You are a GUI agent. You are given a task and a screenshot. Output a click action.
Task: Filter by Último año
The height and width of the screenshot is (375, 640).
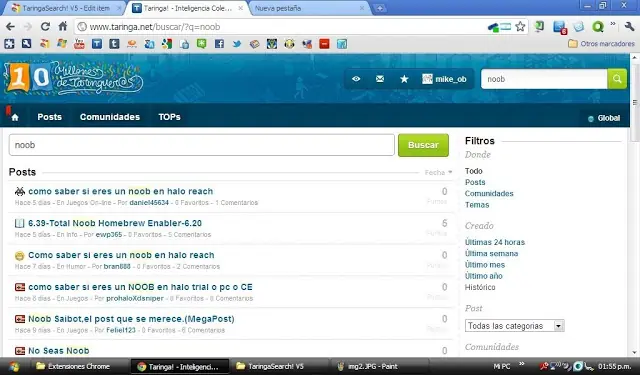pyautogui.click(x=484, y=276)
